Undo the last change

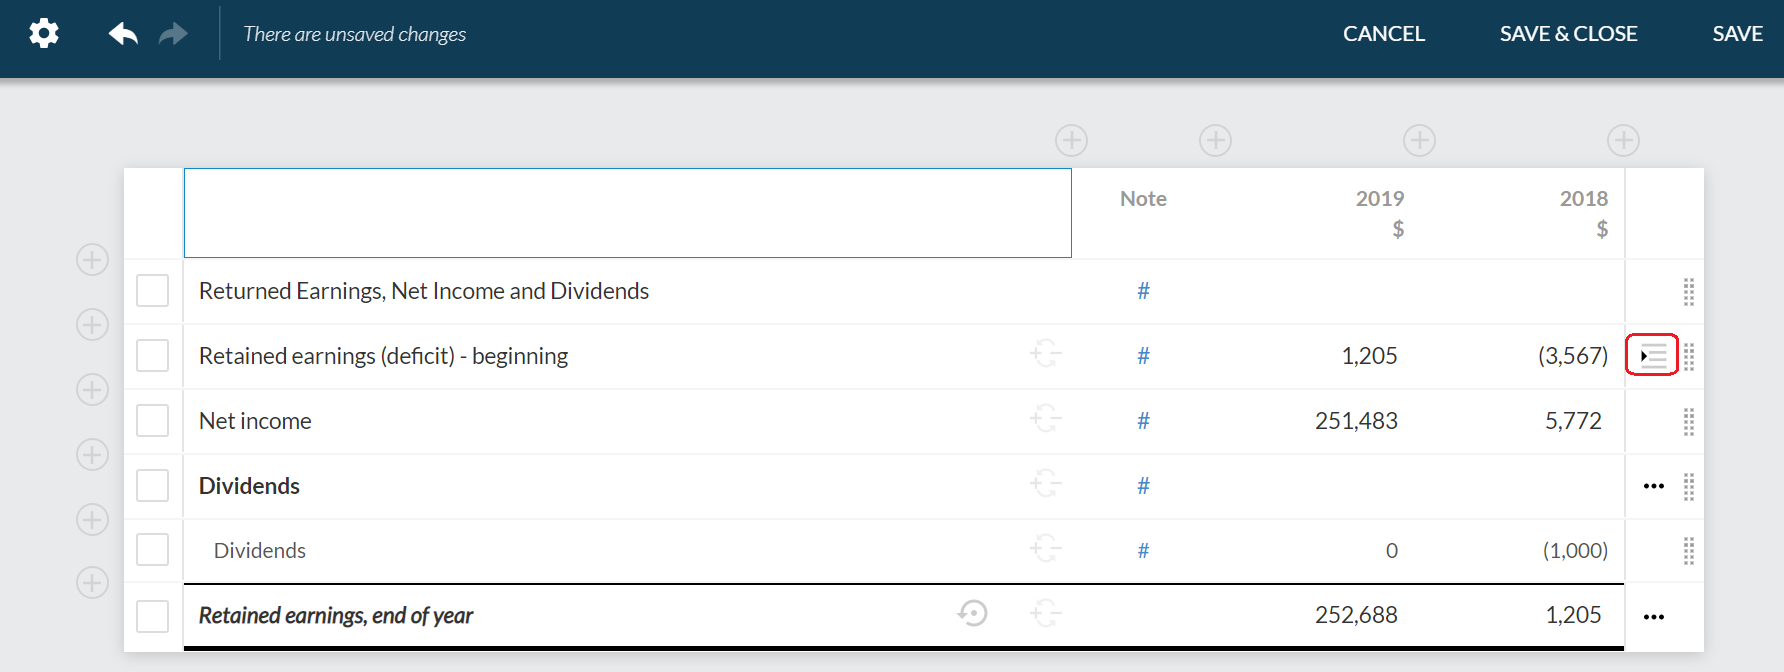[123, 34]
